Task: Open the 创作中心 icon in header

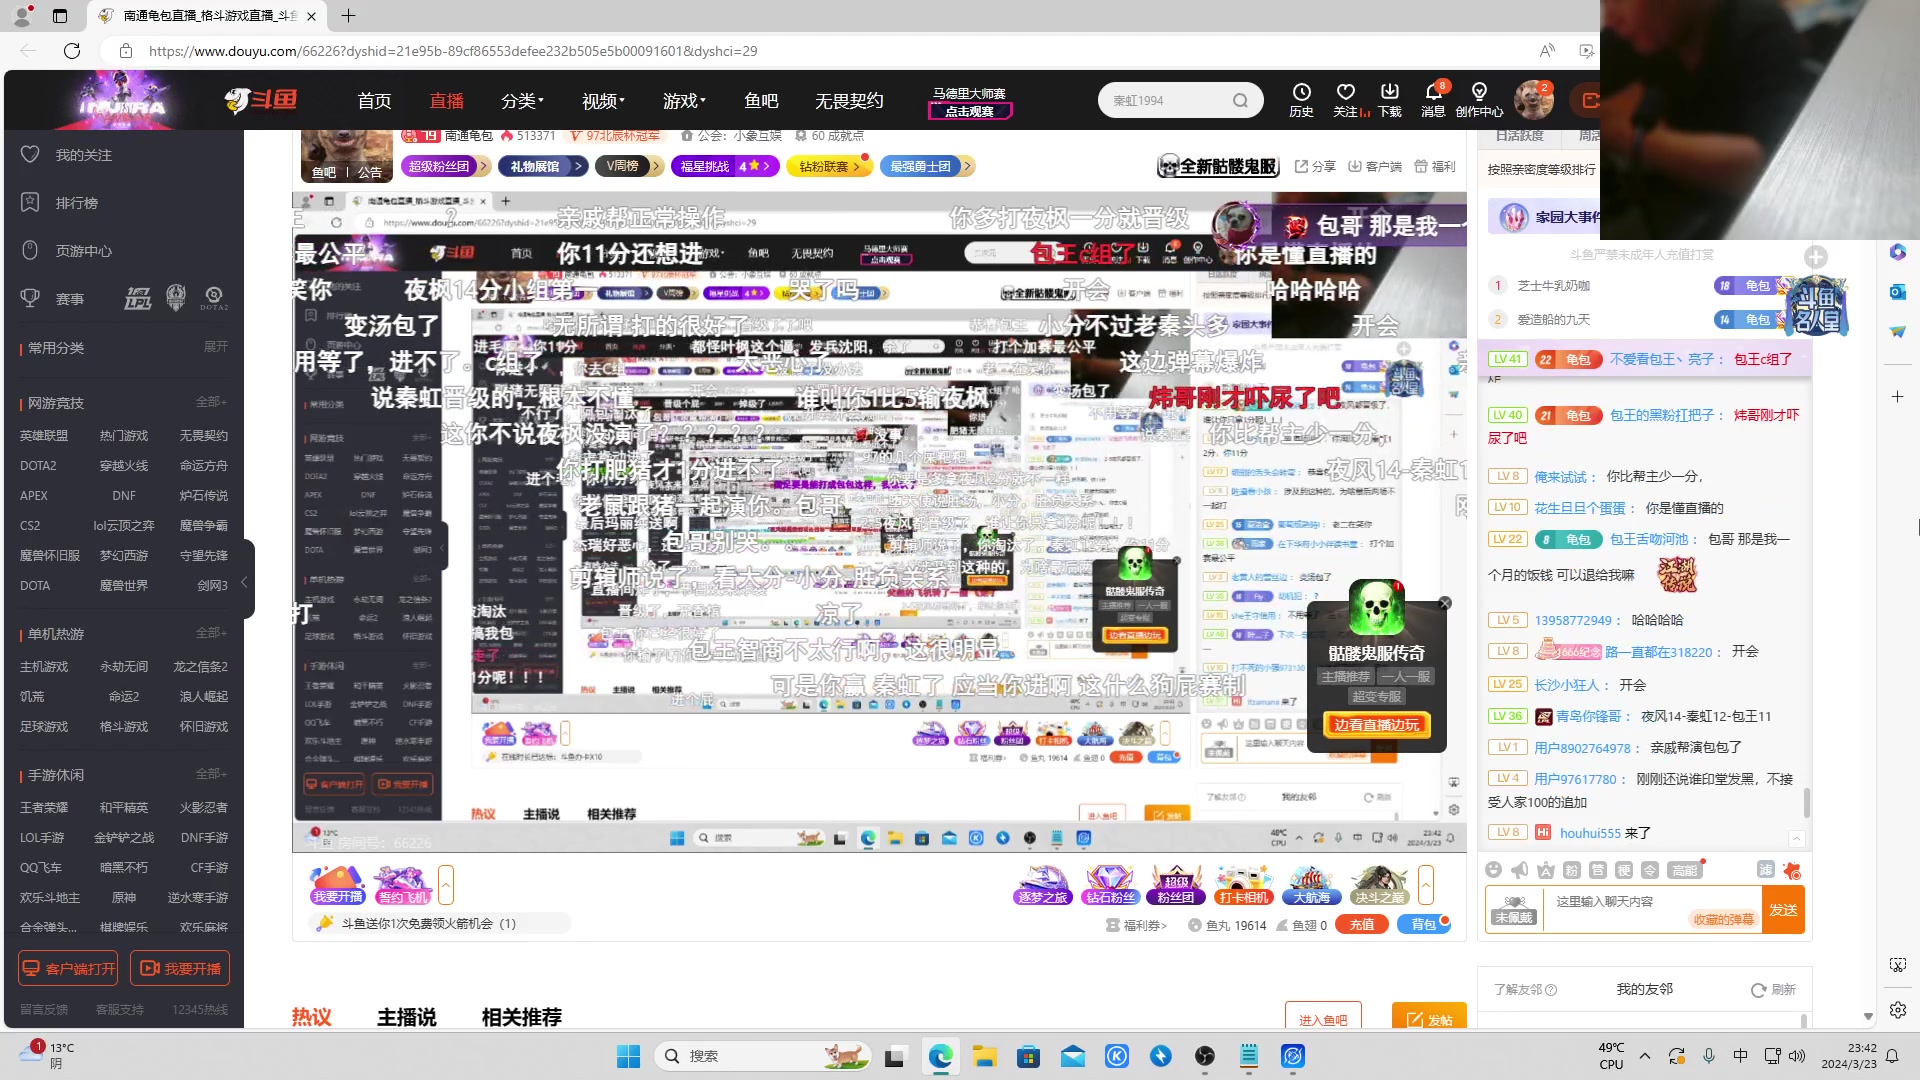Action: 1479,99
